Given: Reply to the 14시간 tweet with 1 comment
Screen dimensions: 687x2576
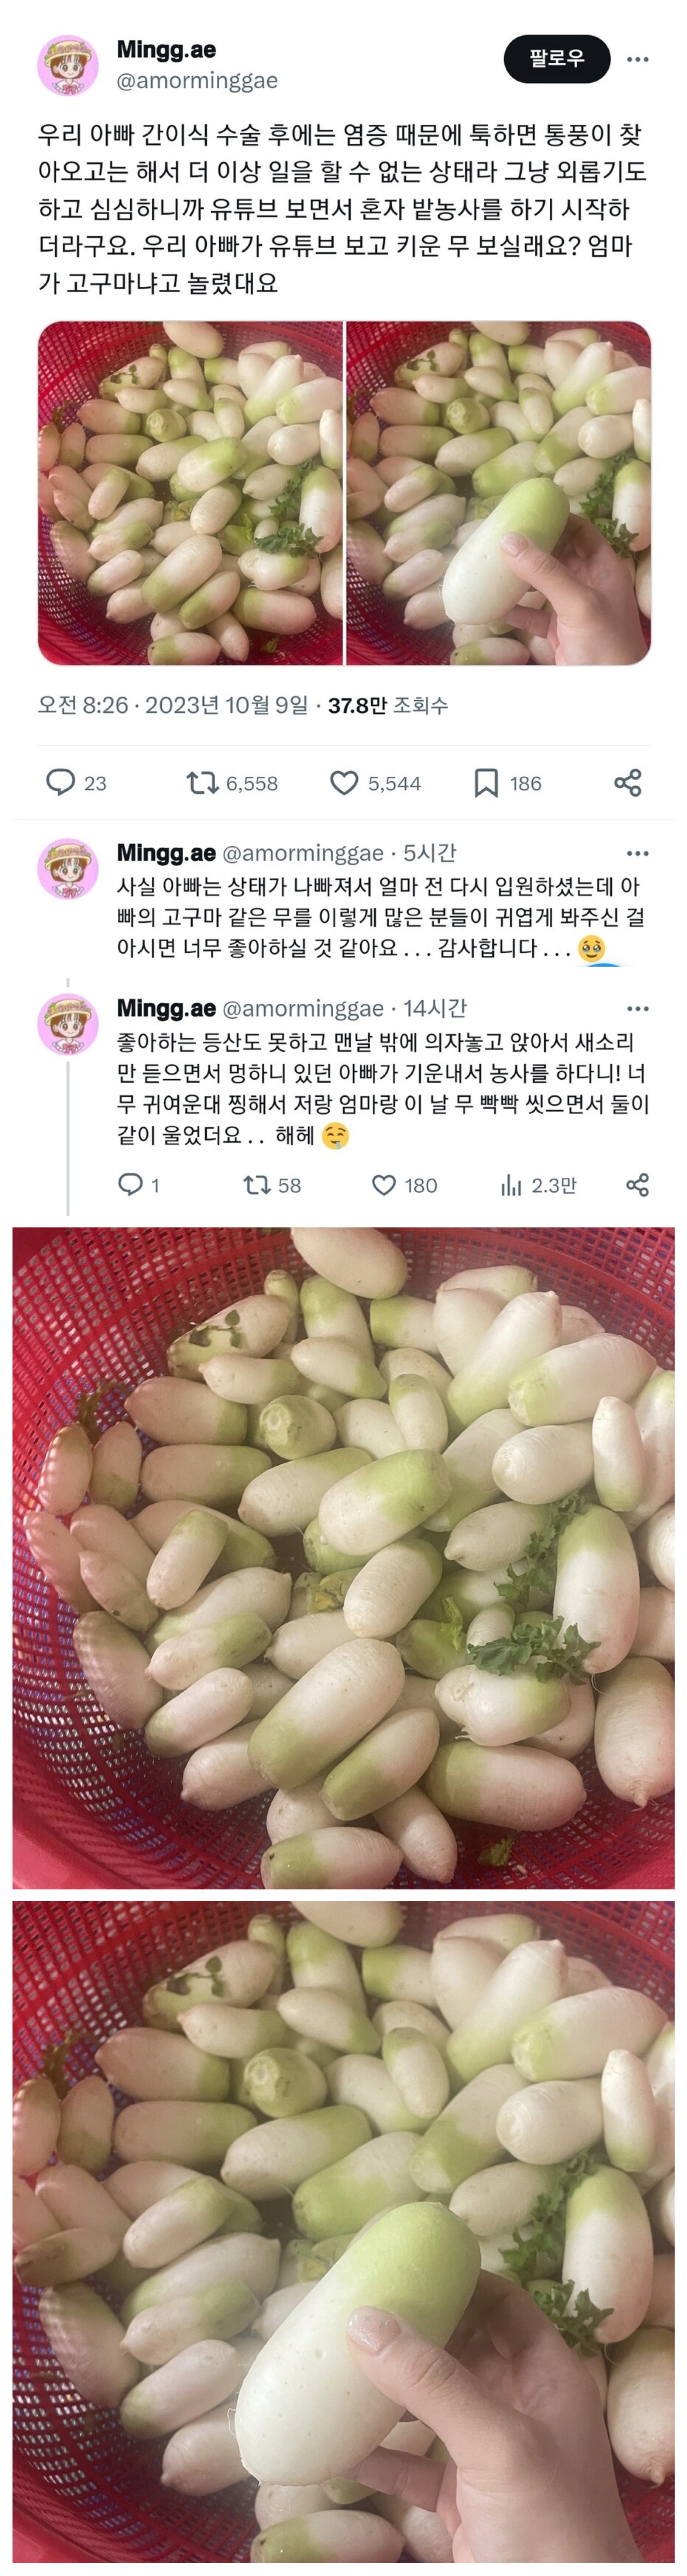Looking at the screenshot, I should click(131, 1185).
